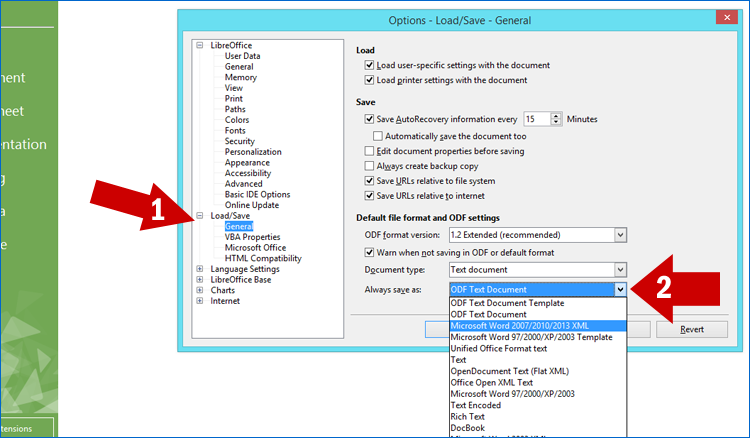Collapse the Load/Save tree node
750x438 pixels.
point(201,215)
